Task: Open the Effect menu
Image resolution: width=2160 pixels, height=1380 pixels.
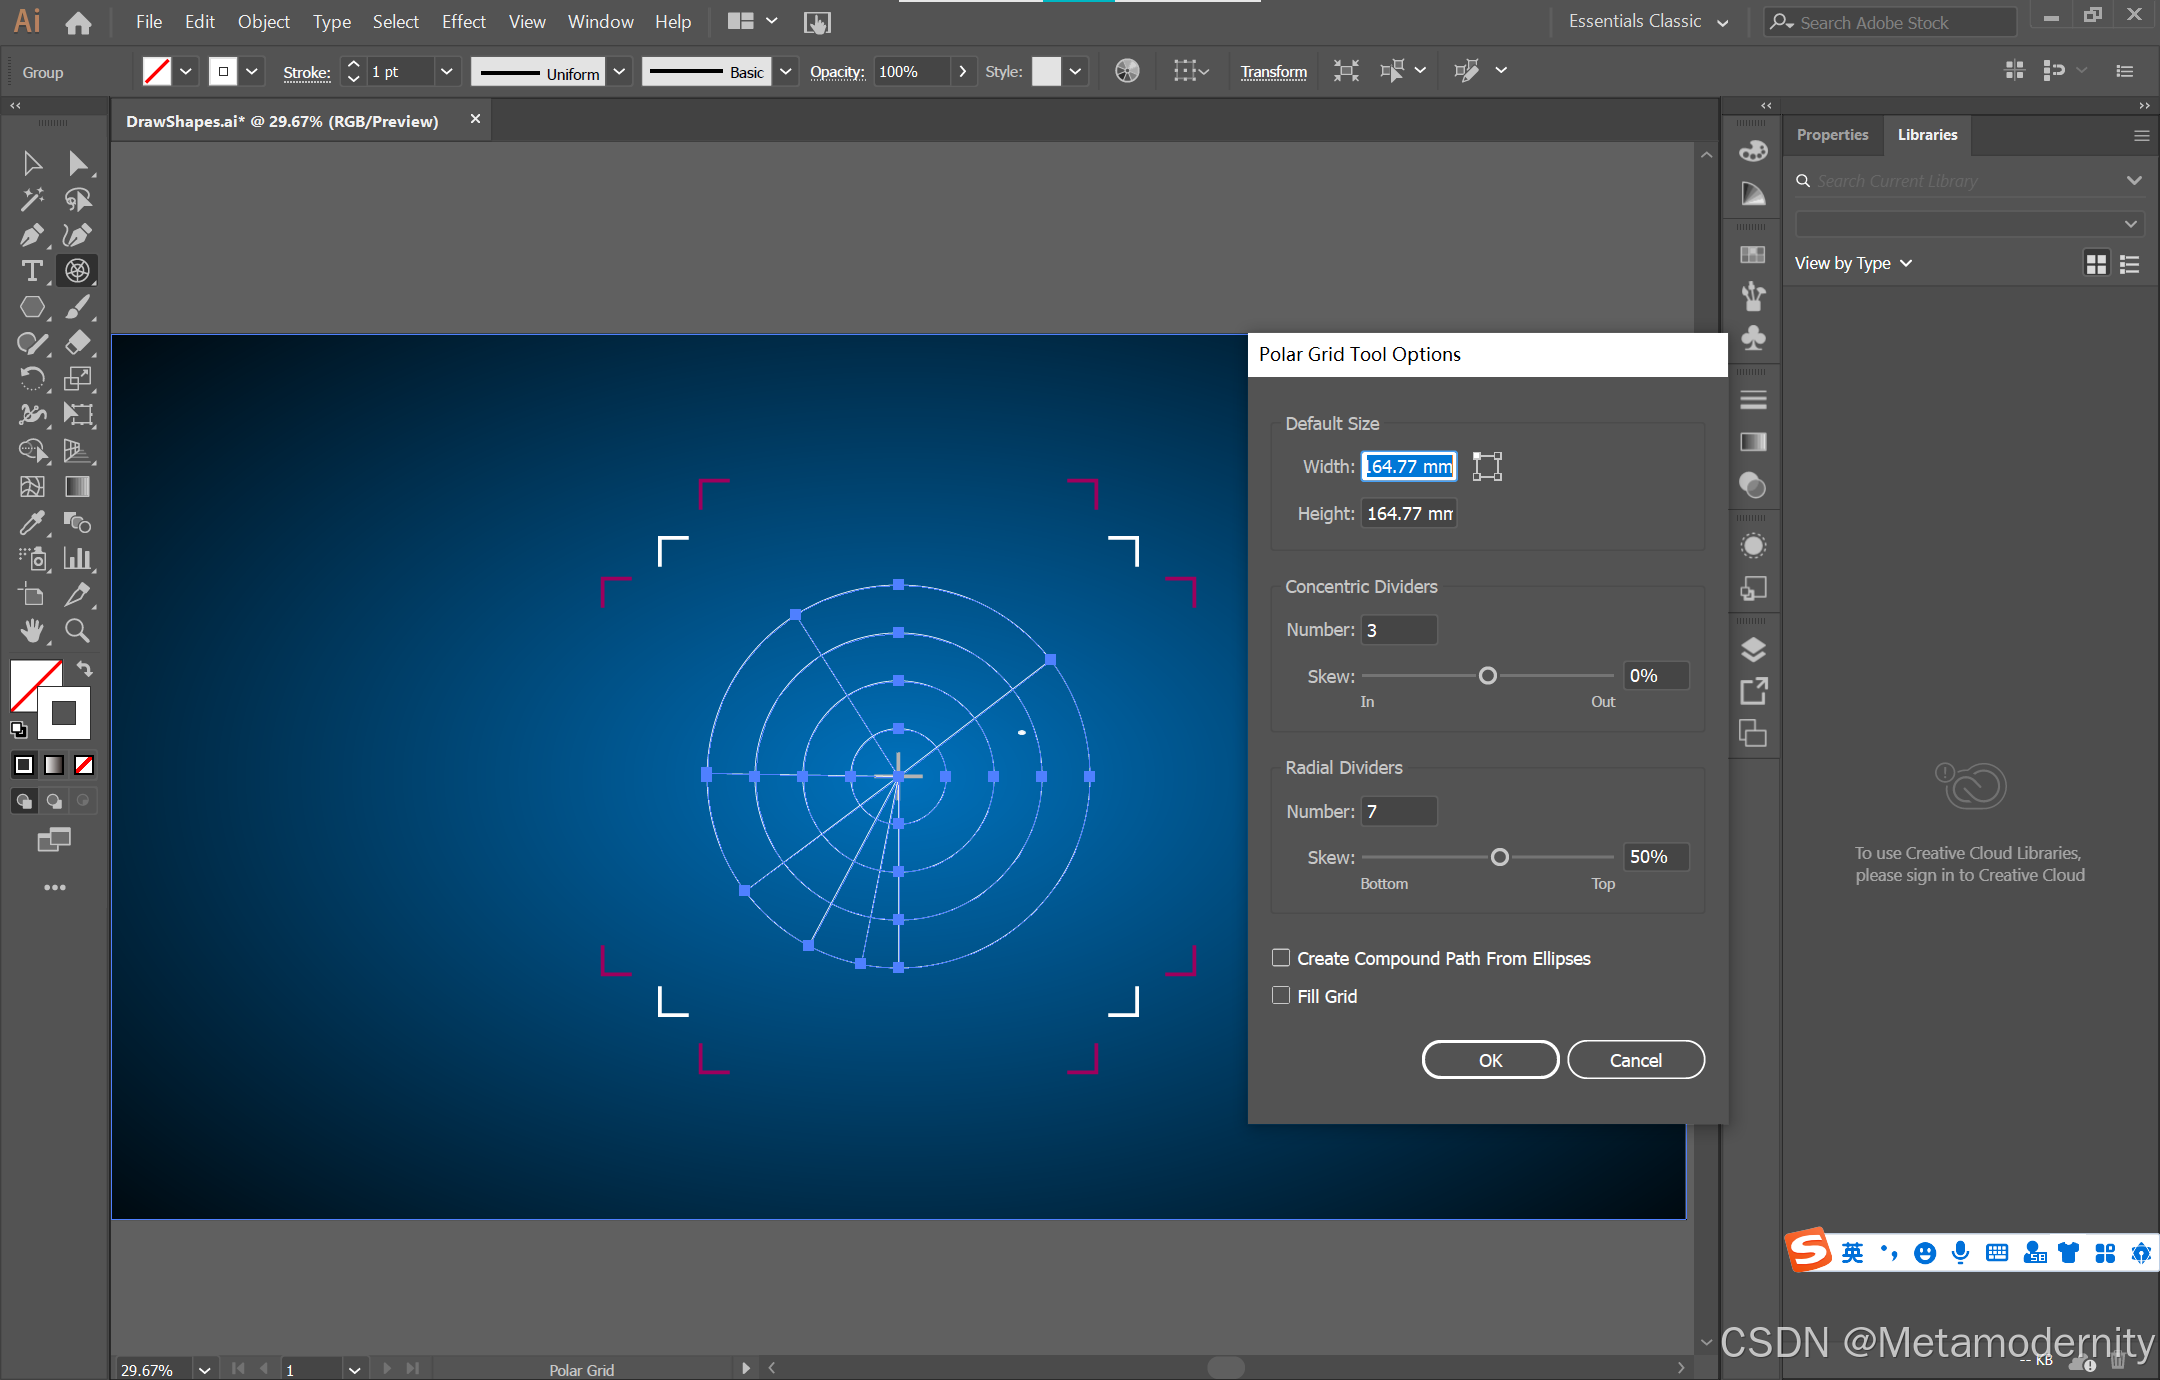Action: (463, 21)
